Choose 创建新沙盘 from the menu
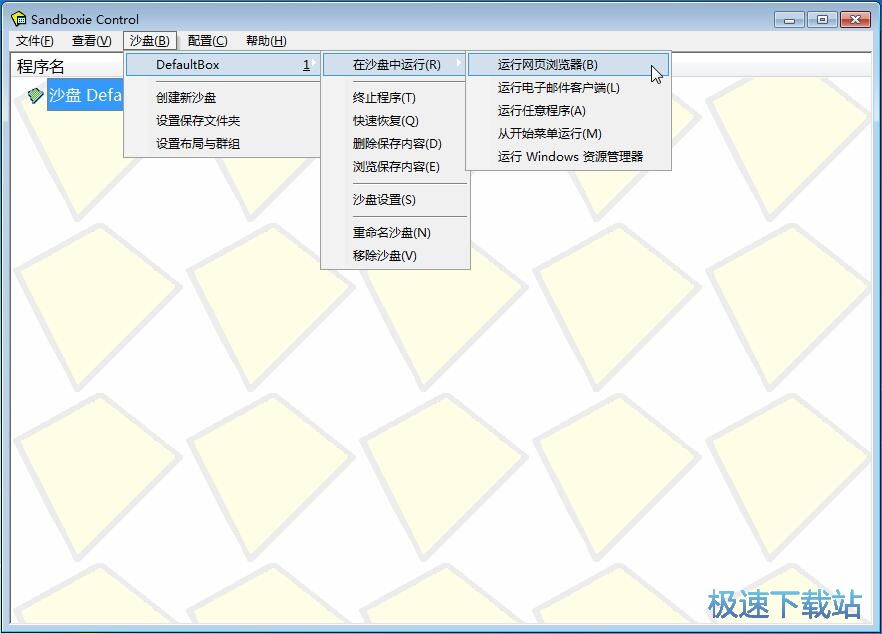Image resolution: width=882 pixels, height=634 pixels. pyautogui.click(x=223, y=97)
